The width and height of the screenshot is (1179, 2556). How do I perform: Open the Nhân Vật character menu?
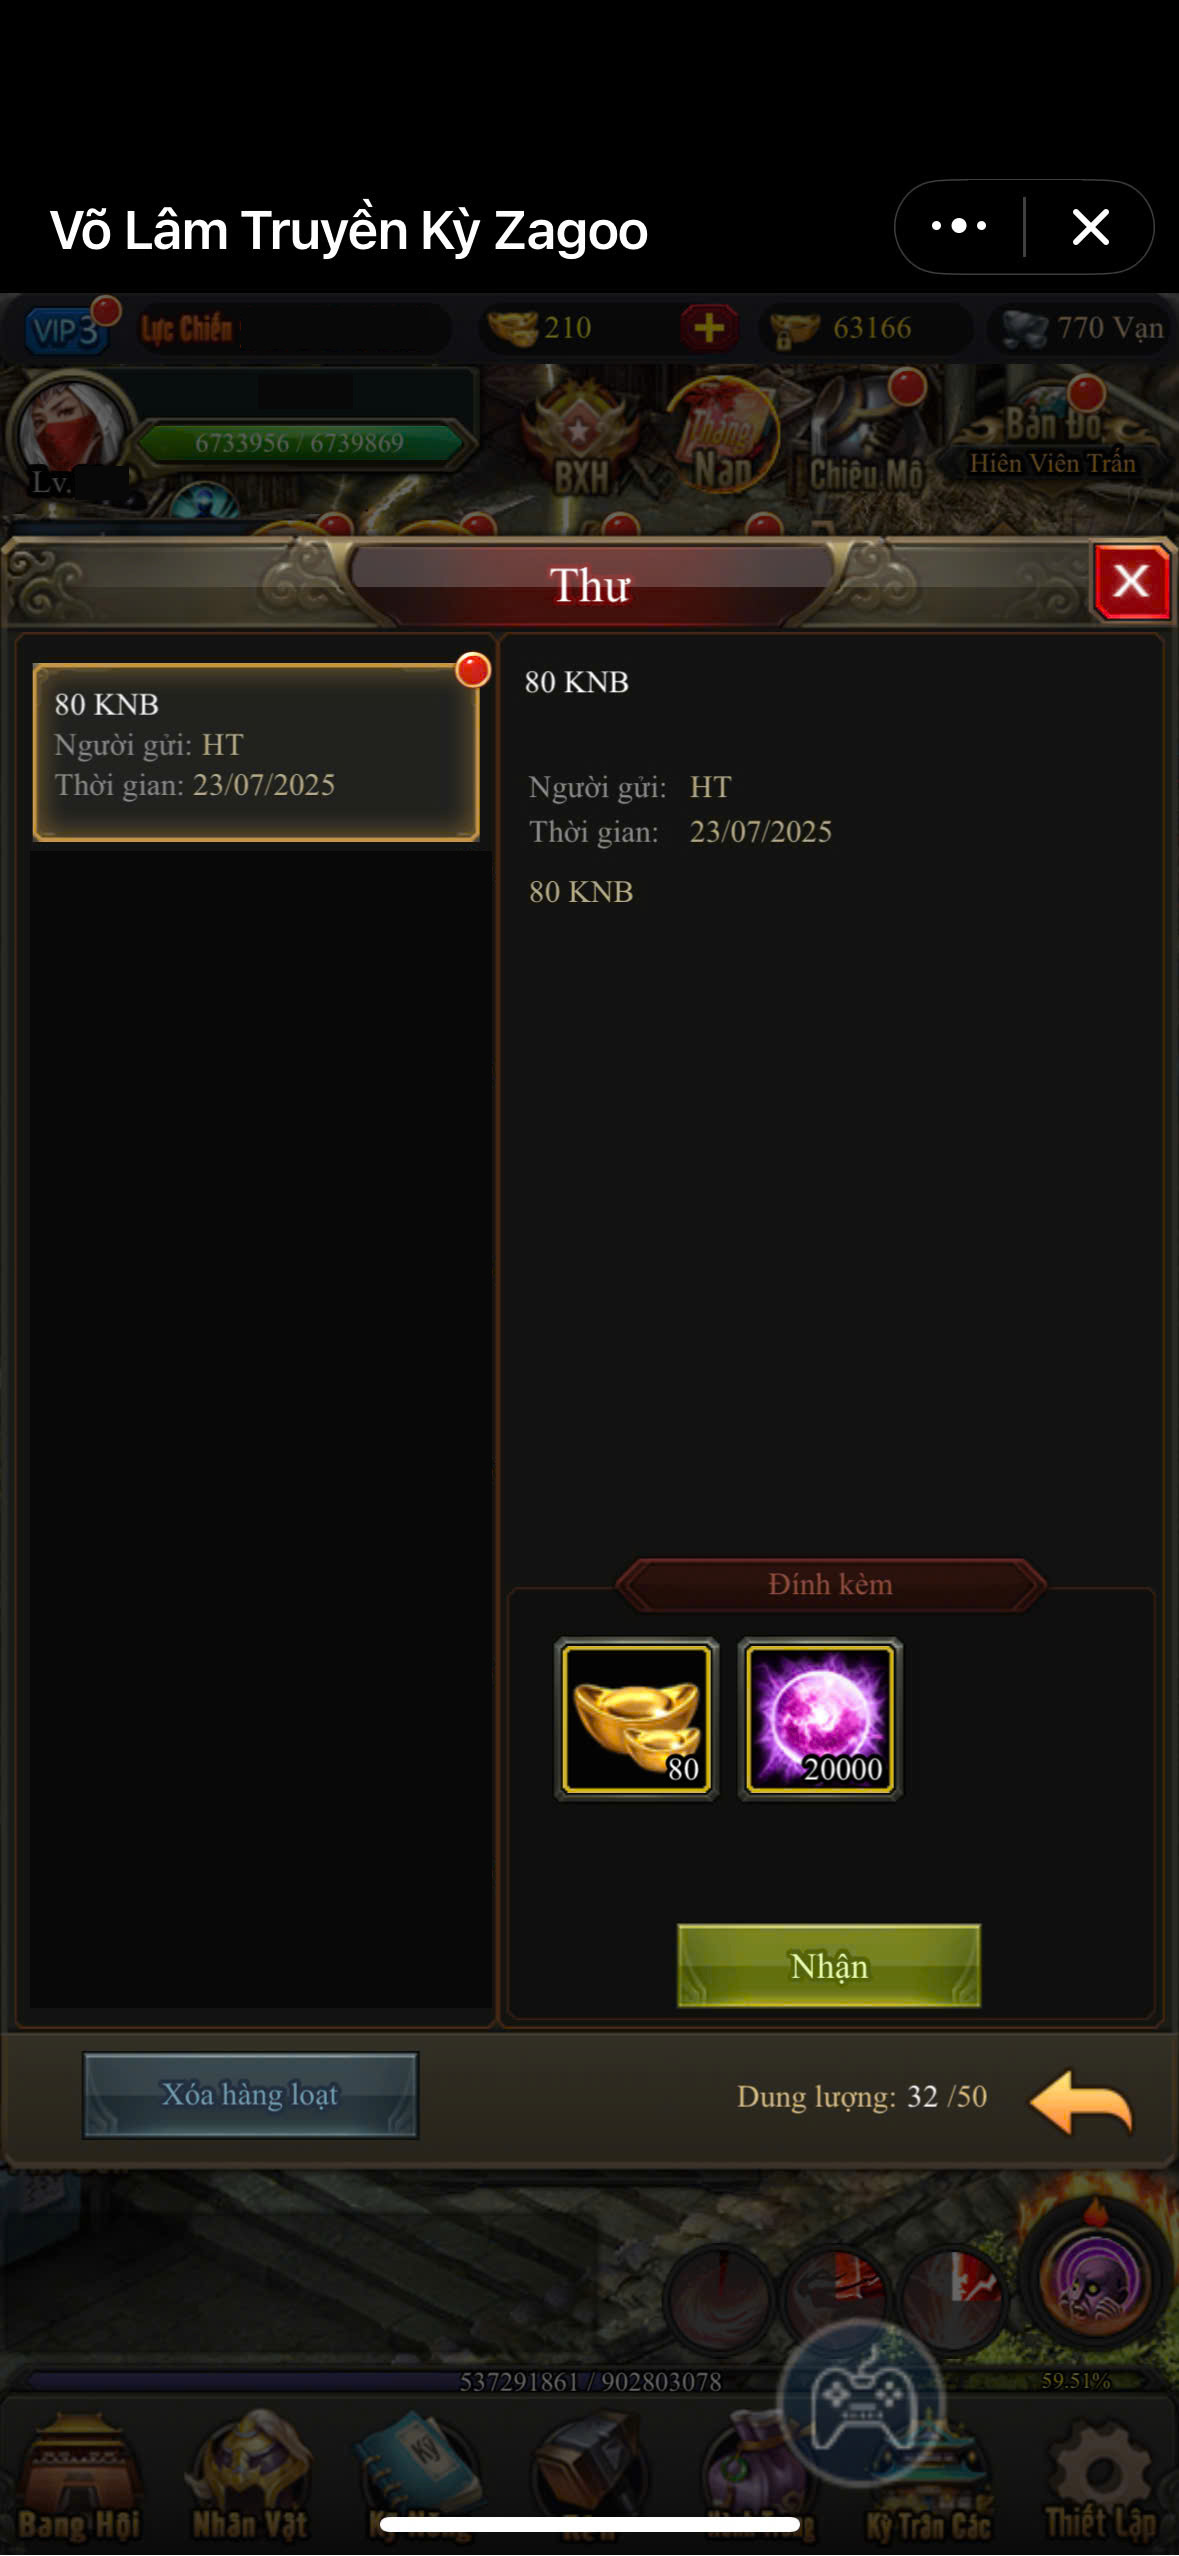point(250,2482)
